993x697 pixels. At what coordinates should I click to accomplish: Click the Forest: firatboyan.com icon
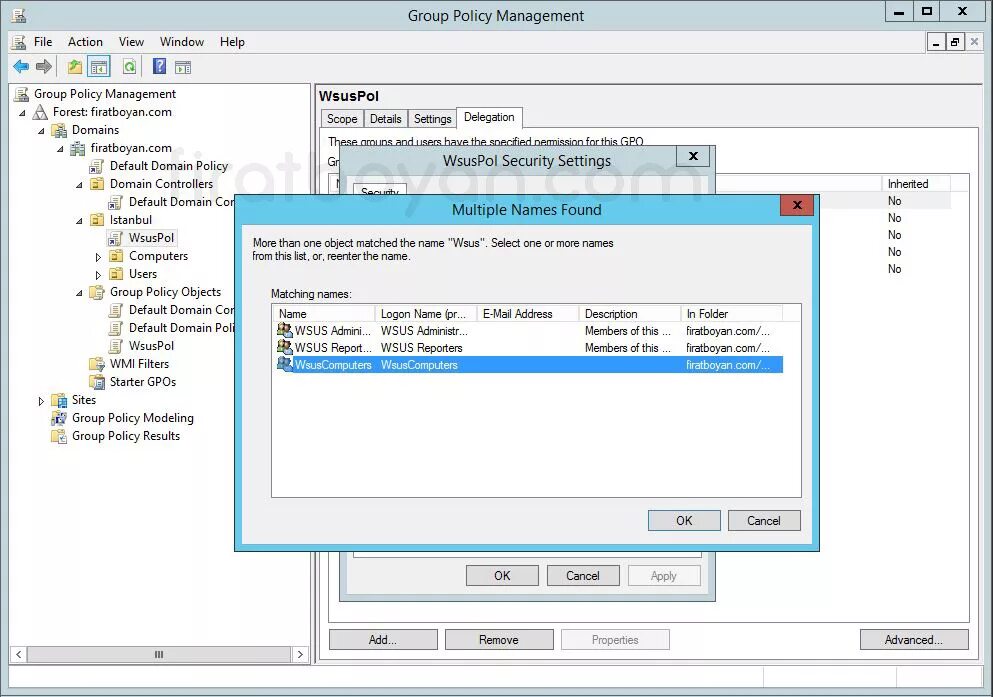pos(41,112)
